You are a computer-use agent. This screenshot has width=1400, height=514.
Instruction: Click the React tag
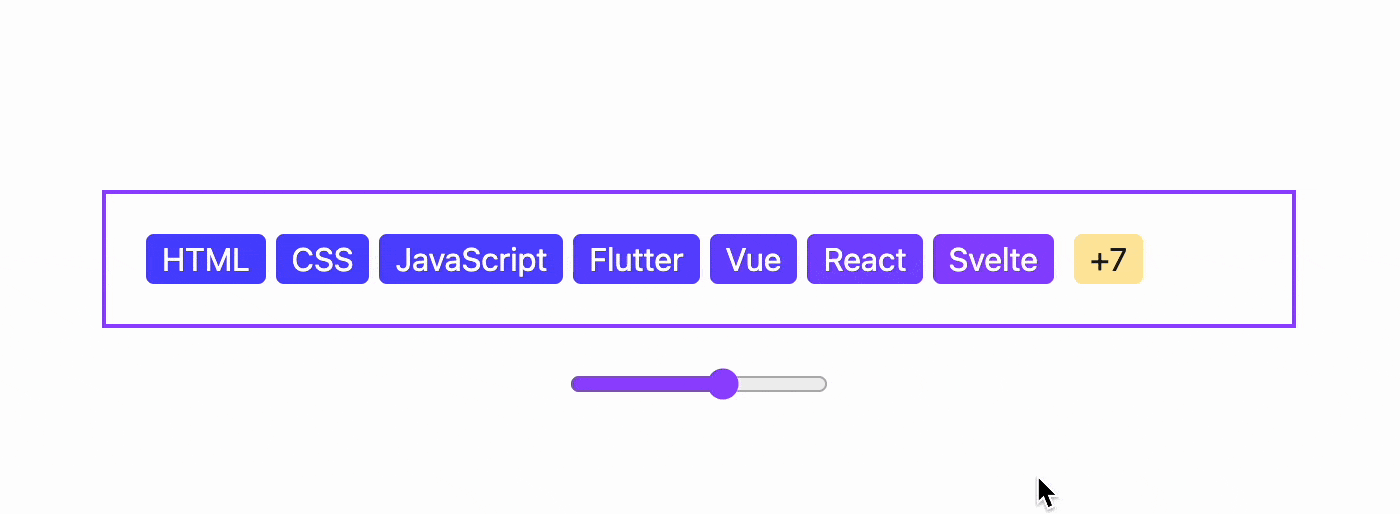click(x=864, y=260)
